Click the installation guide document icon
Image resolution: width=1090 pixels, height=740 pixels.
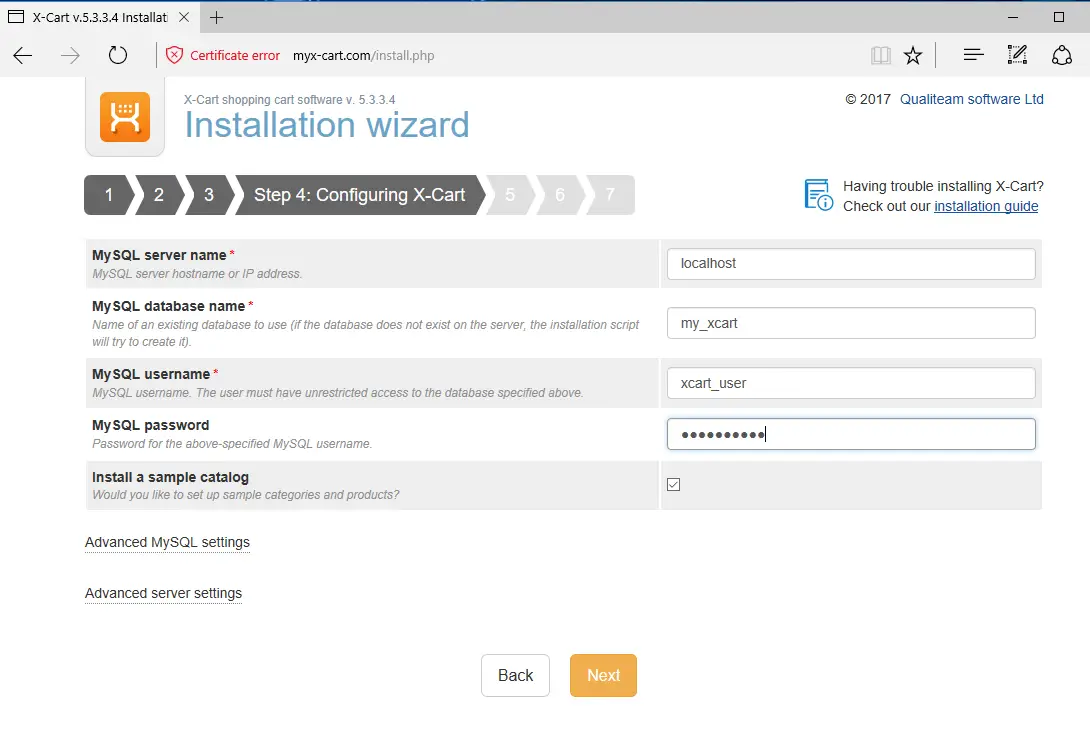(x=818, y=195)
